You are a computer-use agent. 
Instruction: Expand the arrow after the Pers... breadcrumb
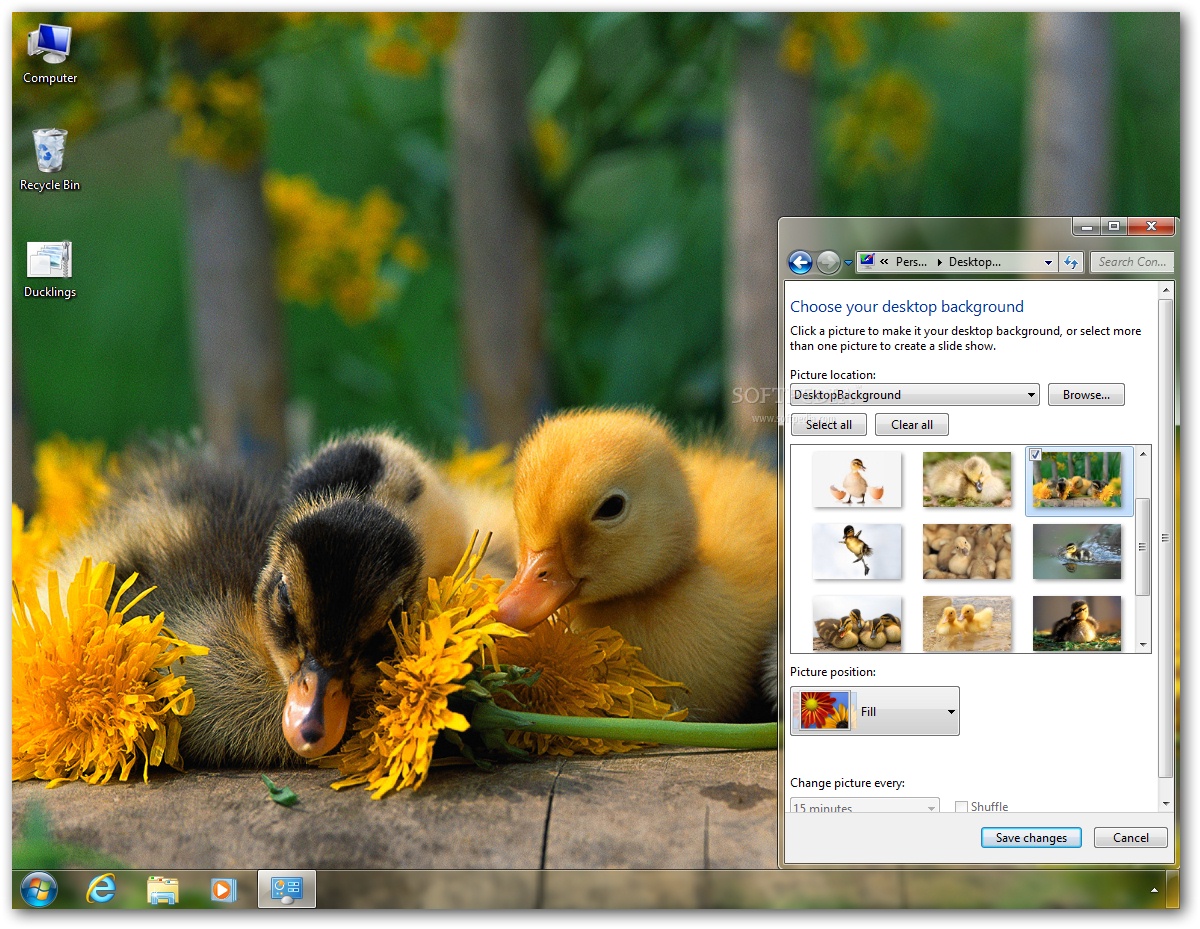point(939,262)
